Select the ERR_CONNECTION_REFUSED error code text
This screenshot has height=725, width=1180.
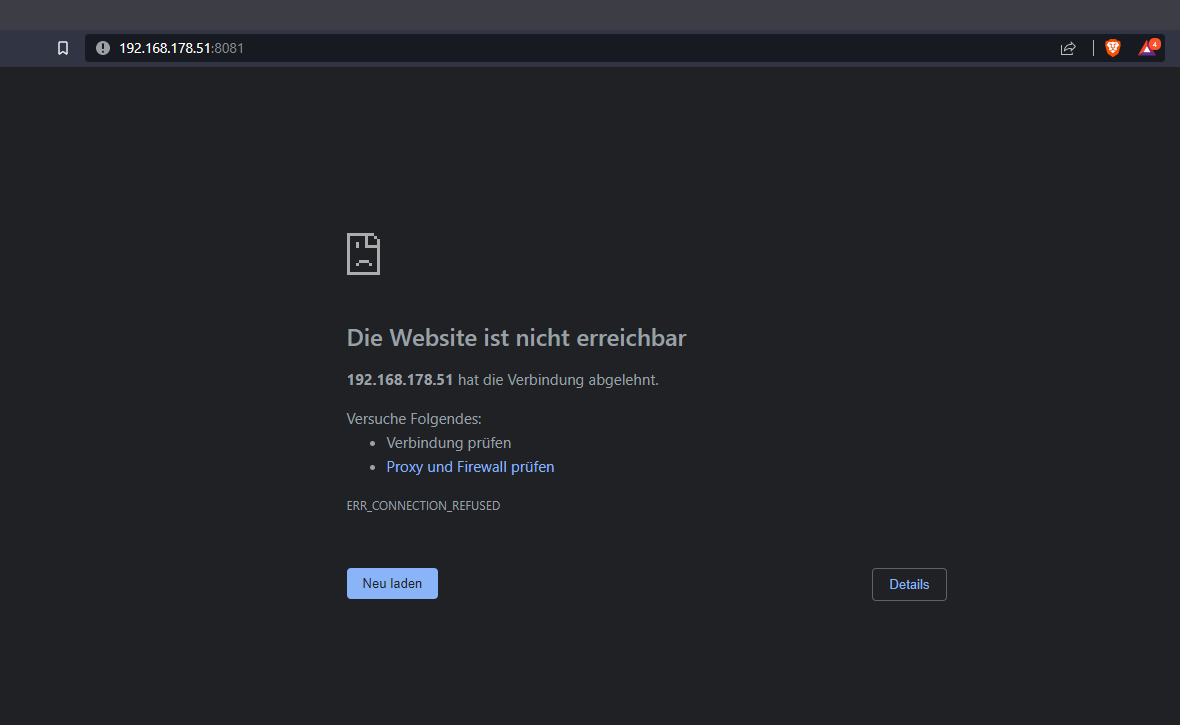point(423,506)
